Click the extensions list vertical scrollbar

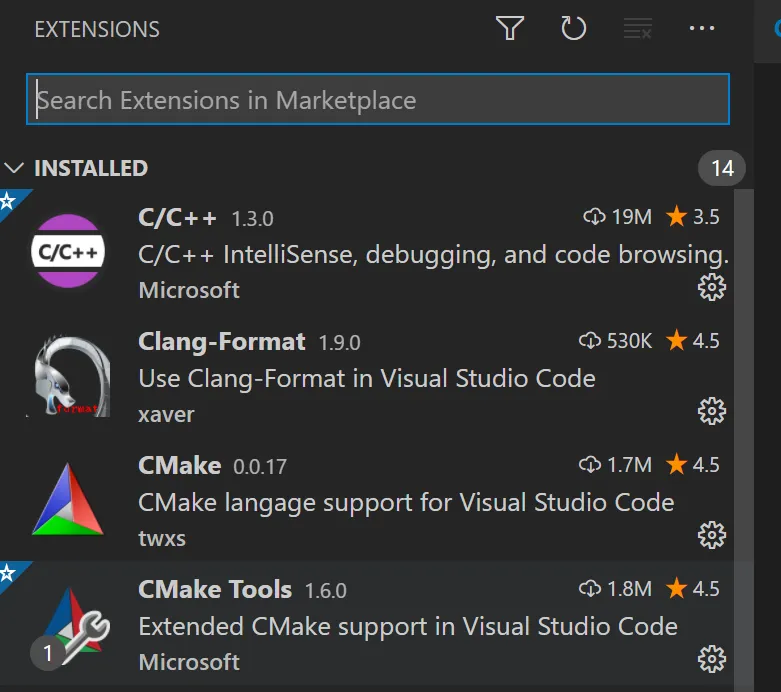(x=744, y=438)
